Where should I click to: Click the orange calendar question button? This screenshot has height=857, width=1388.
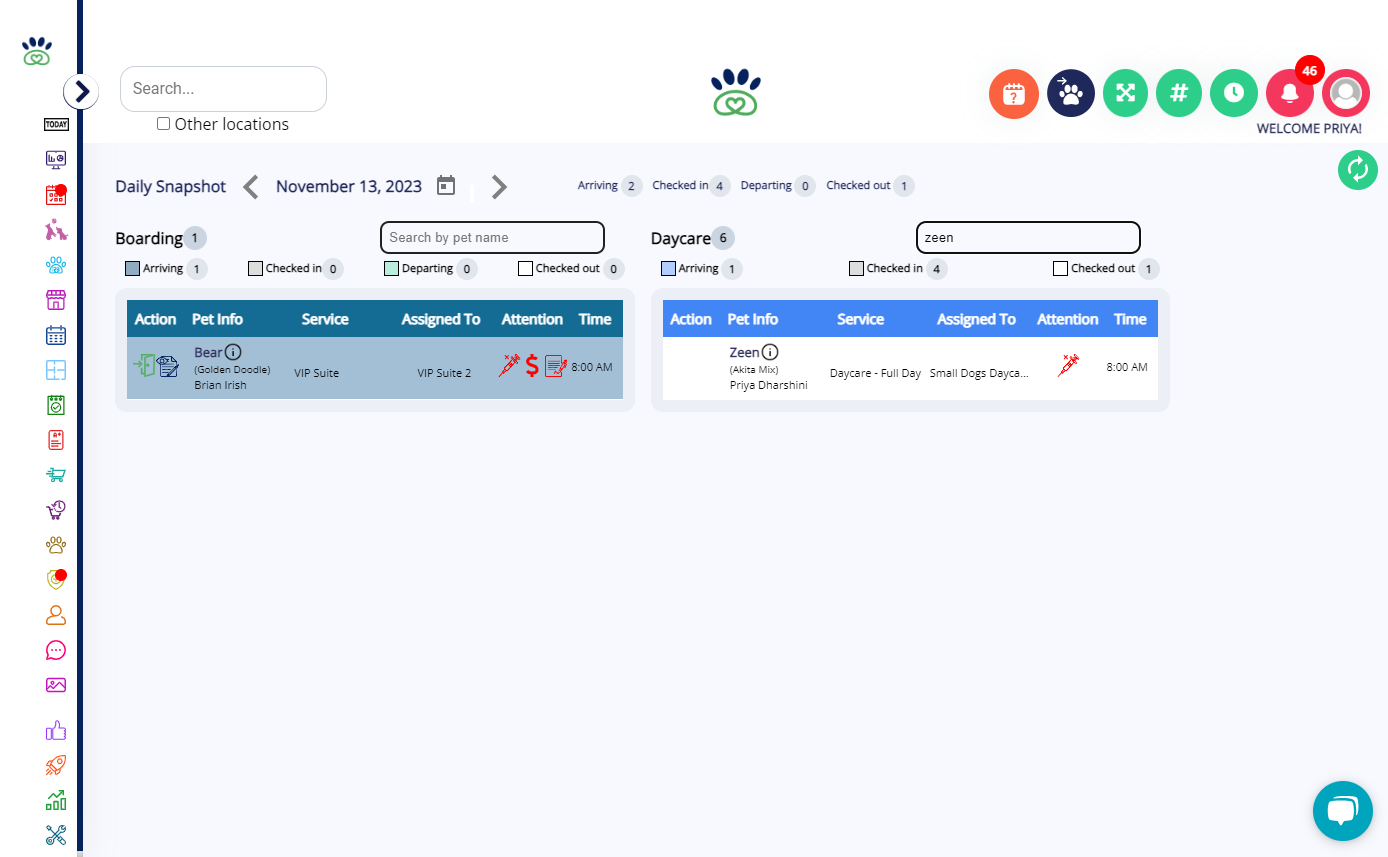coord(1014,94)
